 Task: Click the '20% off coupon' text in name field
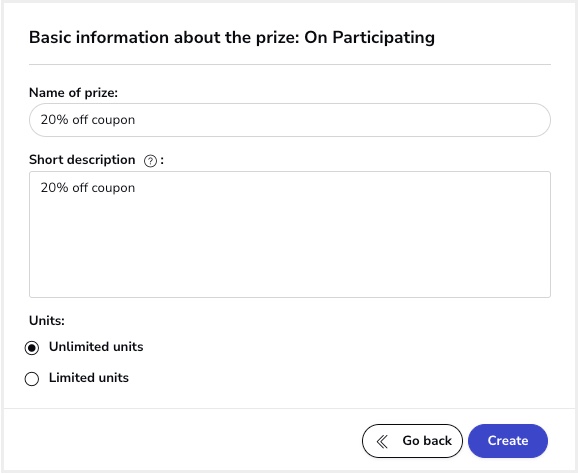coord(88,120)
